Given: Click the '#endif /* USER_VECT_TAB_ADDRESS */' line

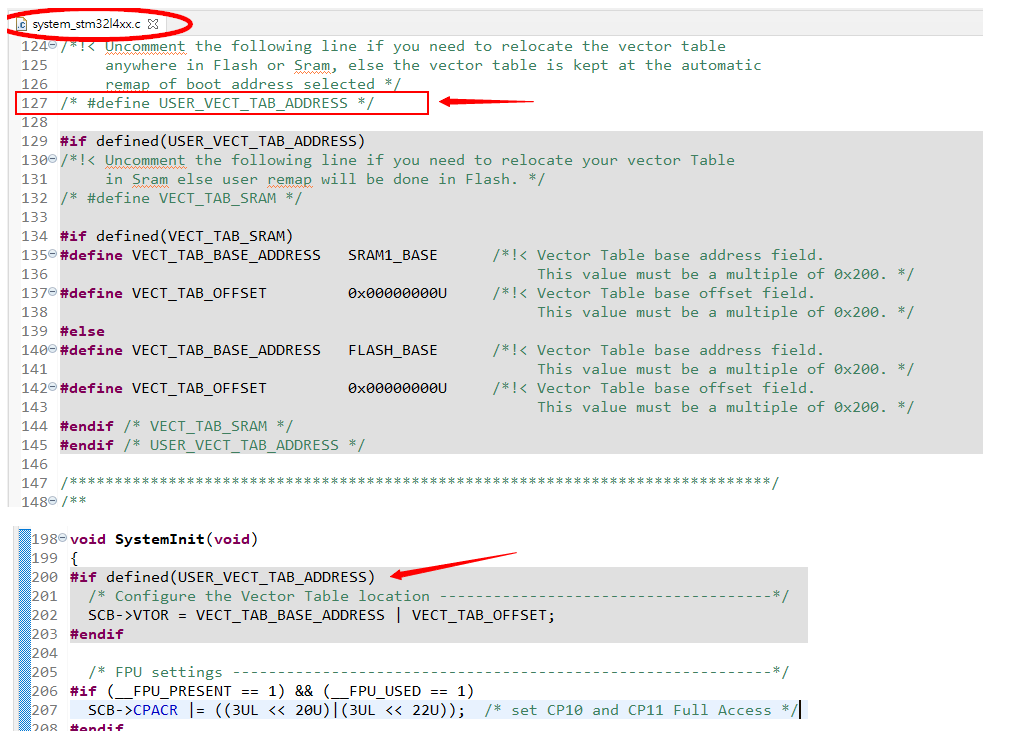Looking at the screenshot, I should point(213,446).
